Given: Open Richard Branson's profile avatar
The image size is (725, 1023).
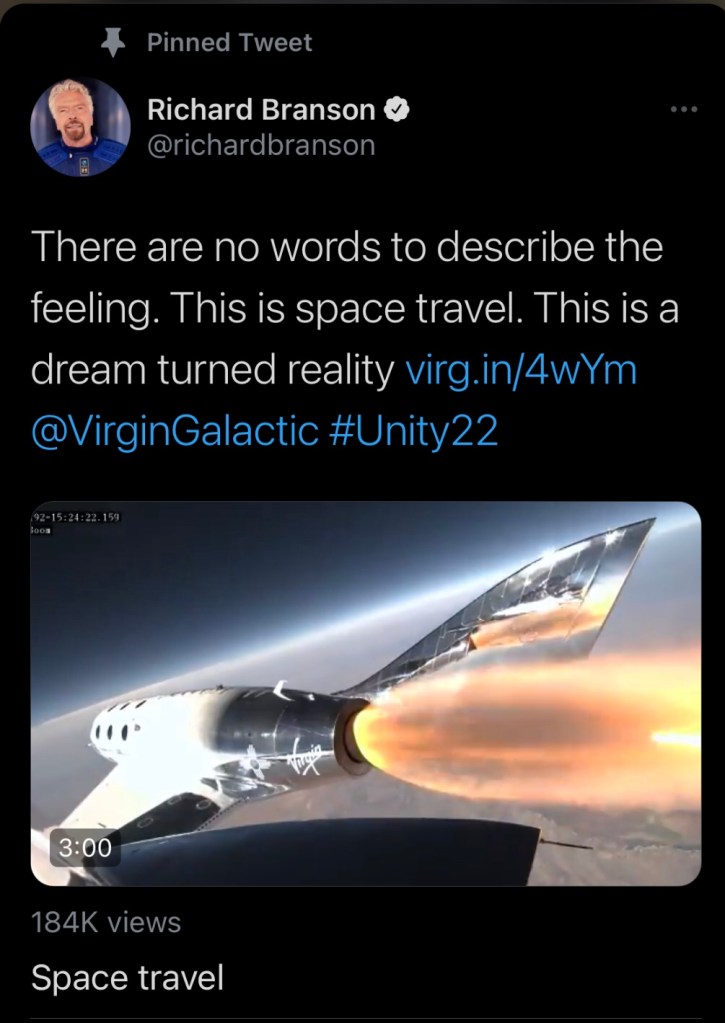Looking at the screenshot, I should coord(80,127).
